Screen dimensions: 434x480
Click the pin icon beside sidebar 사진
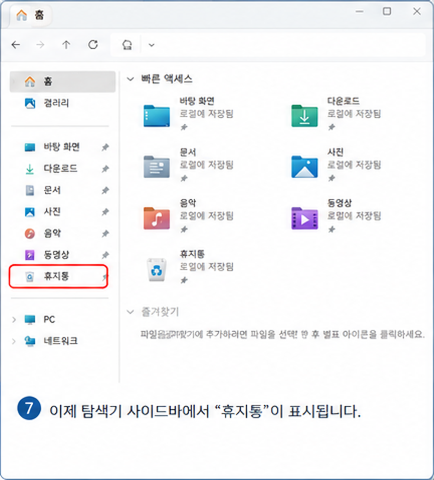point(105,212)
